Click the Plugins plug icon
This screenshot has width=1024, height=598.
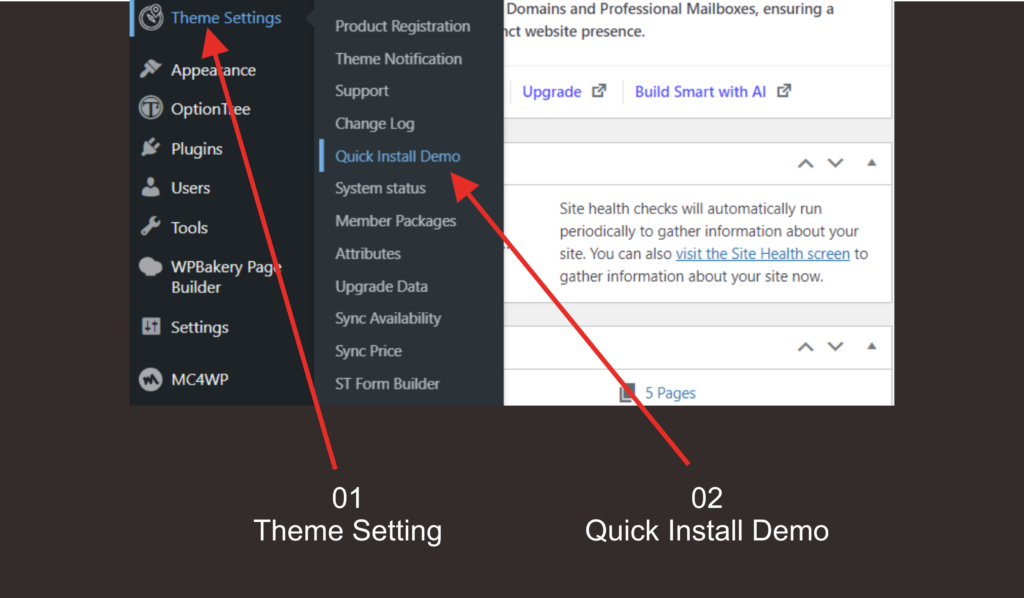point(152,148)
